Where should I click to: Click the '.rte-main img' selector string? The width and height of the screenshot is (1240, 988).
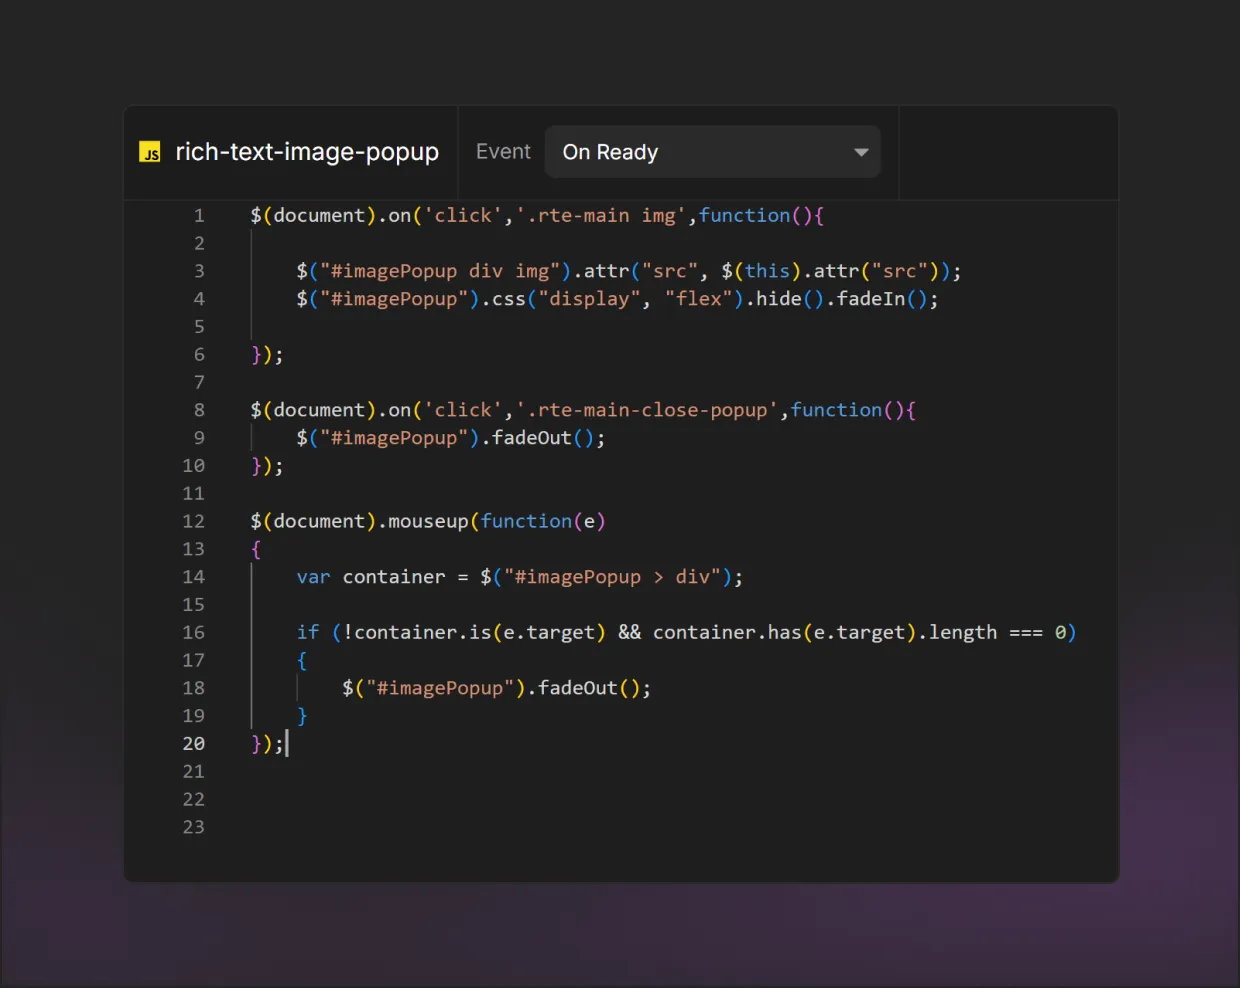tap(601, 216)
